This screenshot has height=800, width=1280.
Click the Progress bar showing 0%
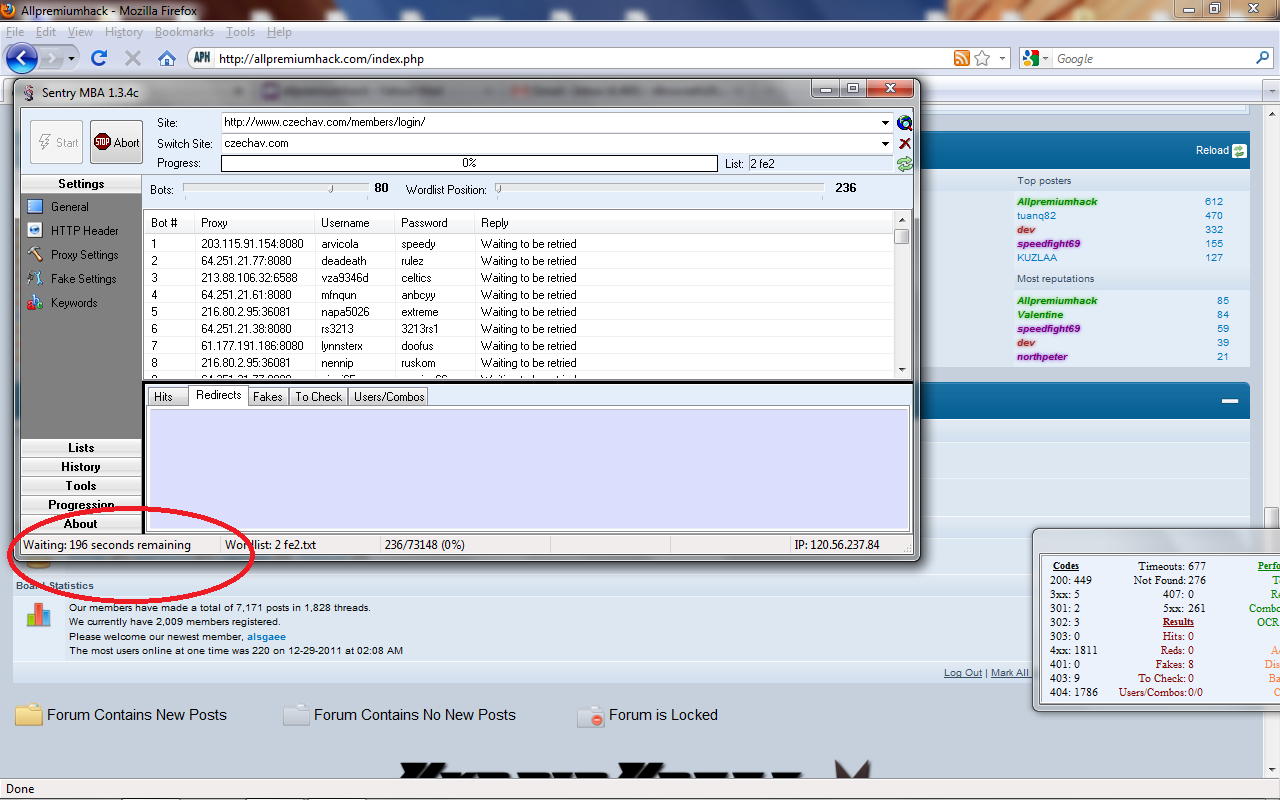(468, 163)
